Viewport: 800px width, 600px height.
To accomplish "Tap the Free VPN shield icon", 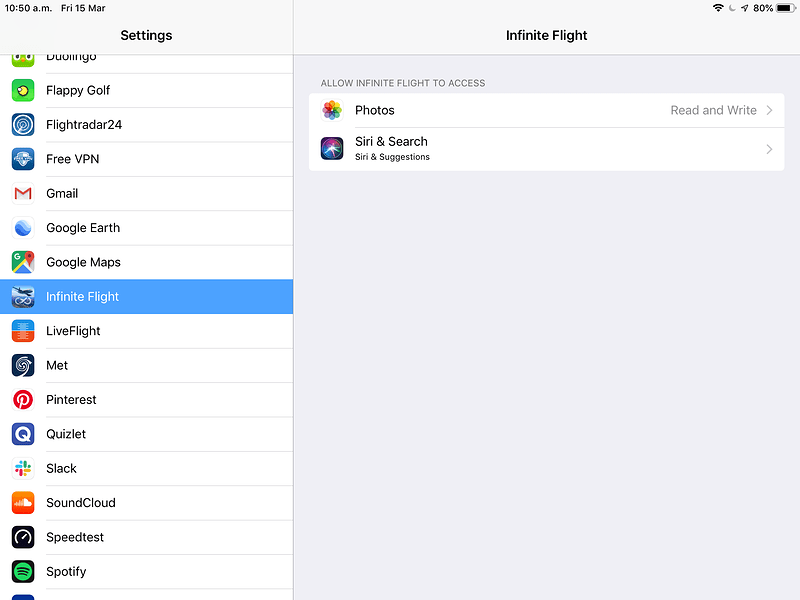I will point(23,159).
